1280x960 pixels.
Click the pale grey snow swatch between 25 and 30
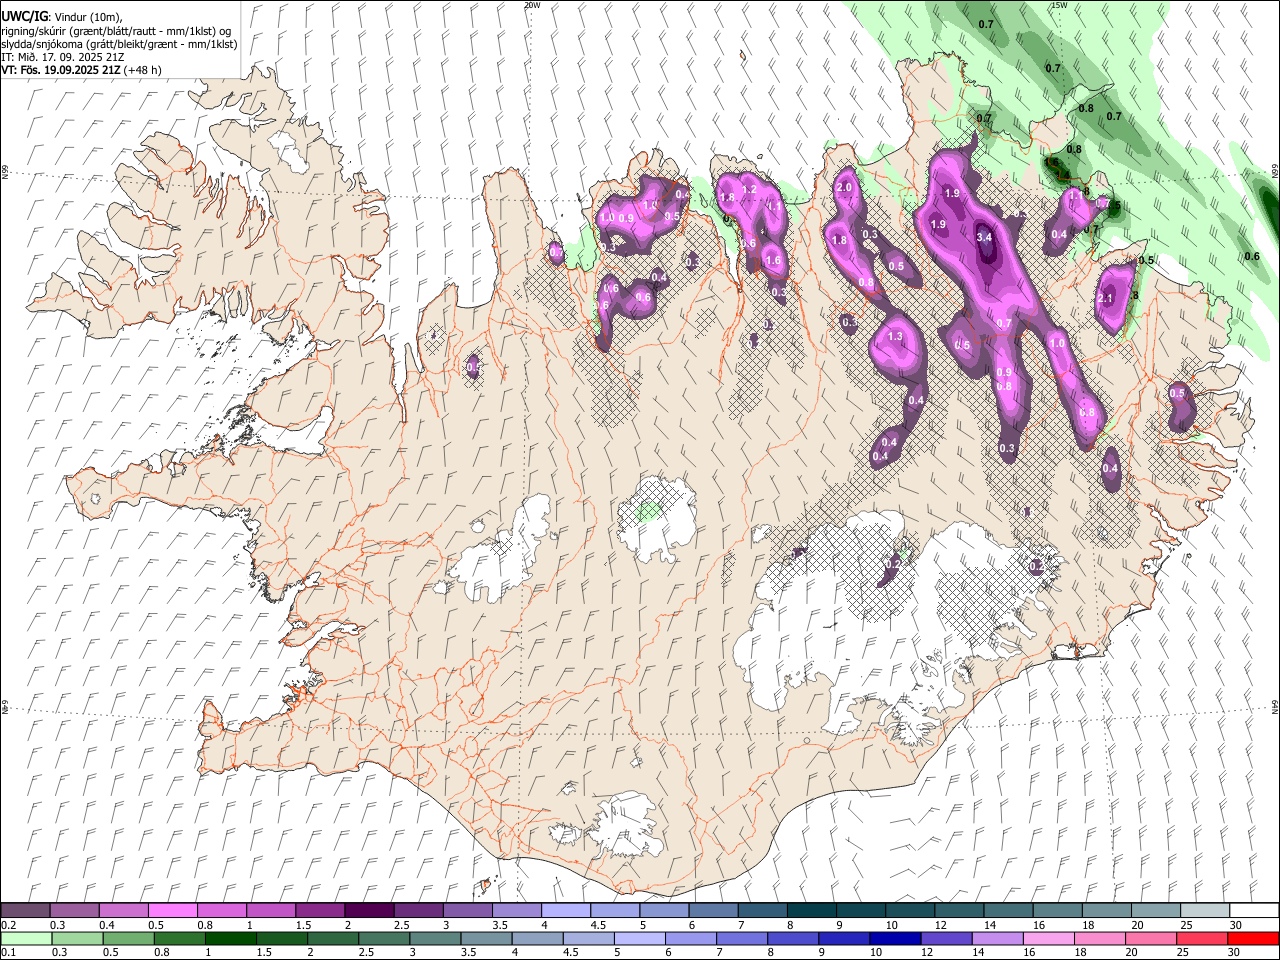[1205, 911]
